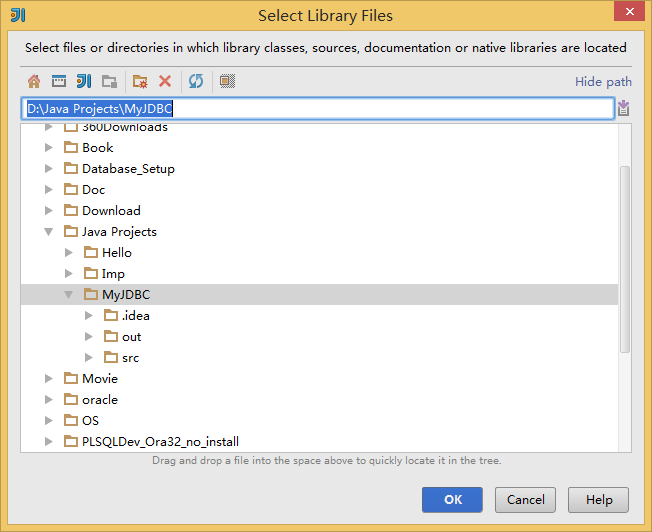Viewport: 652px width, 532px height.
Task: Select the Hello row label
Action: coord(117,252)
